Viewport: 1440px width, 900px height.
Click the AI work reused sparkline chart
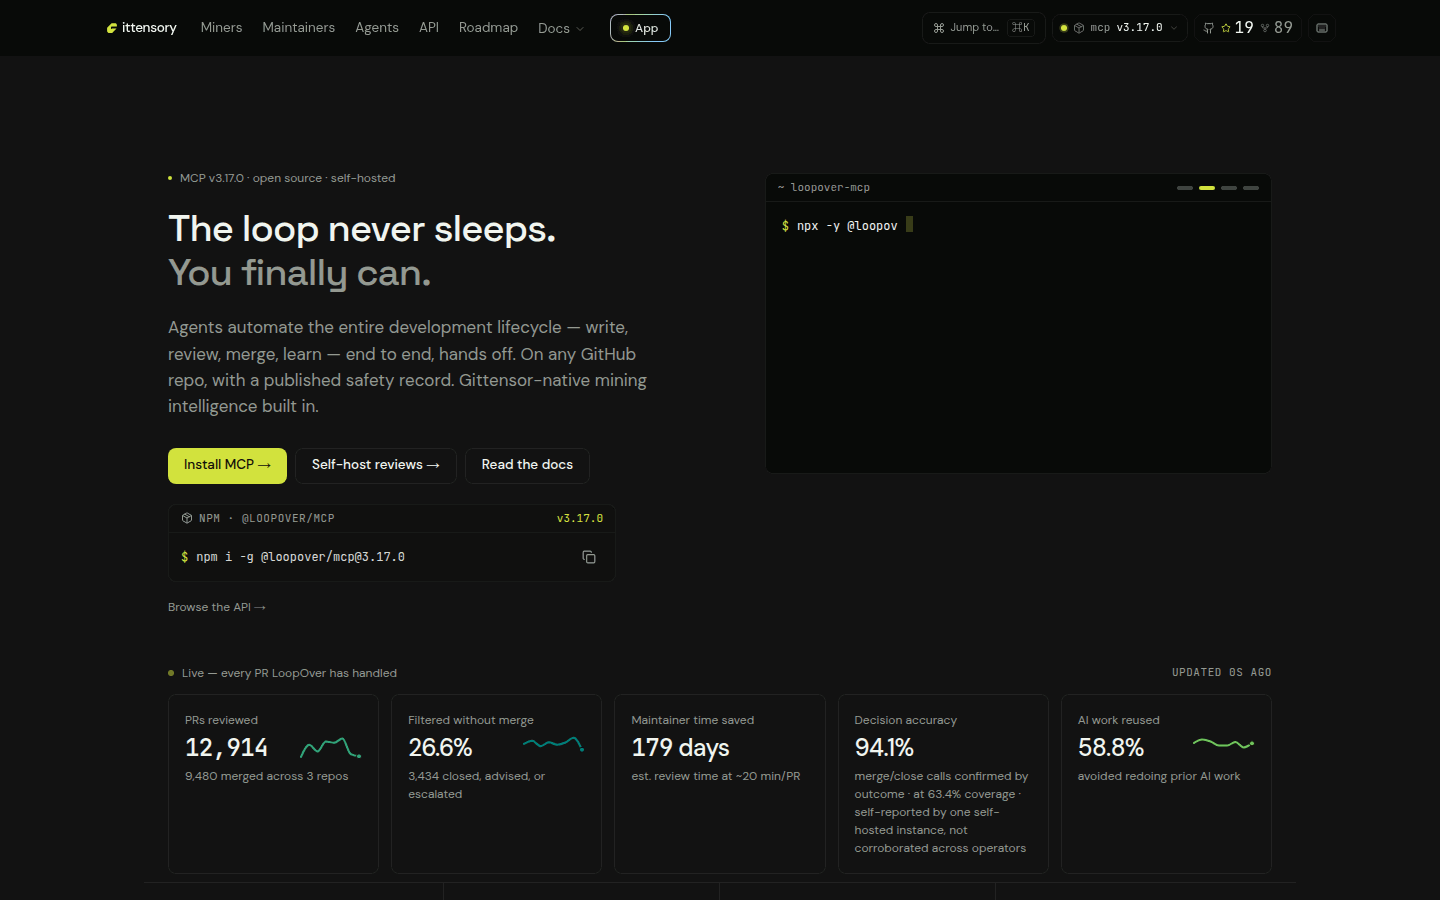[1223, 743]
